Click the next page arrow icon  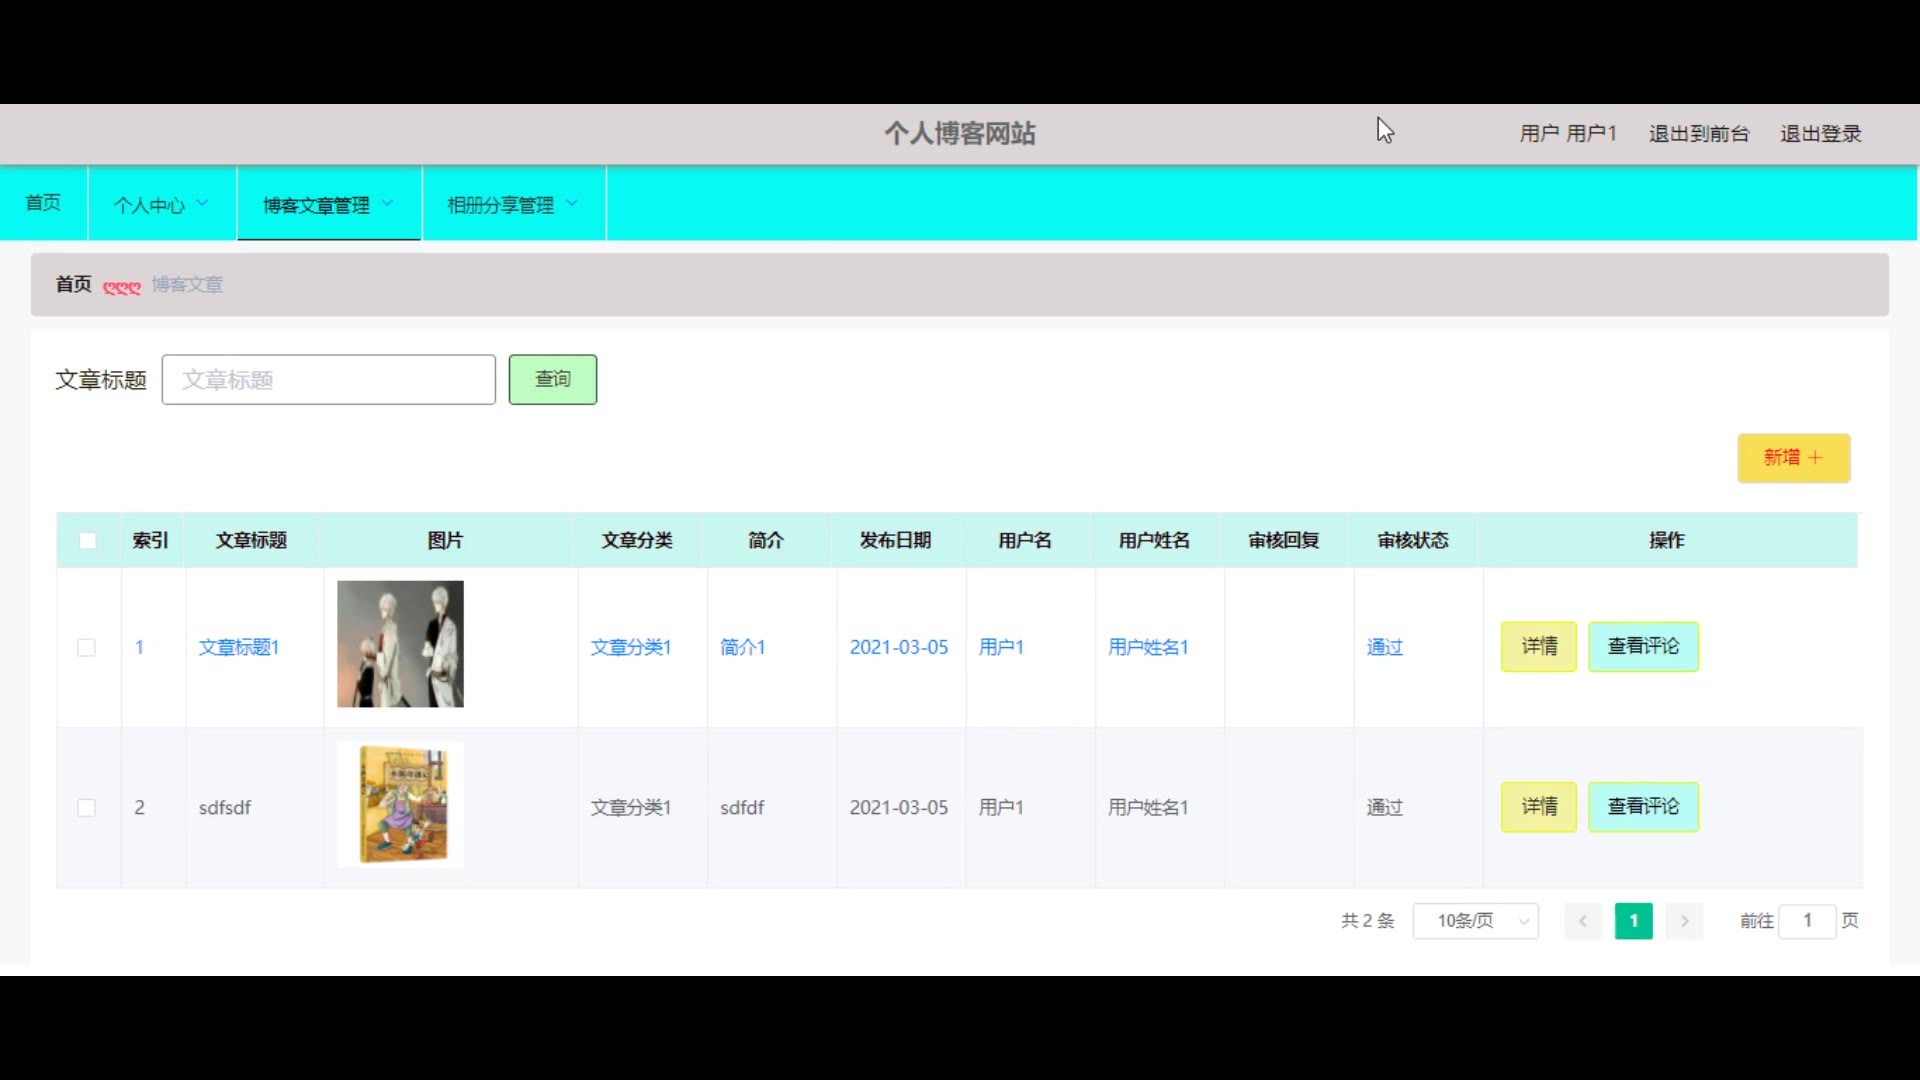point(1684,921)
